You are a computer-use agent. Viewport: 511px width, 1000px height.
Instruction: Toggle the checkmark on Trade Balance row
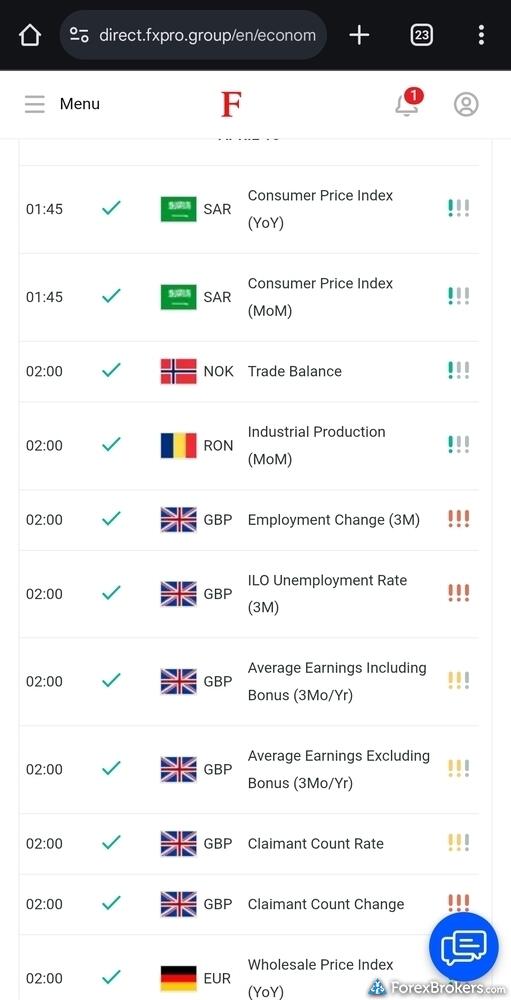click(111, 371)
